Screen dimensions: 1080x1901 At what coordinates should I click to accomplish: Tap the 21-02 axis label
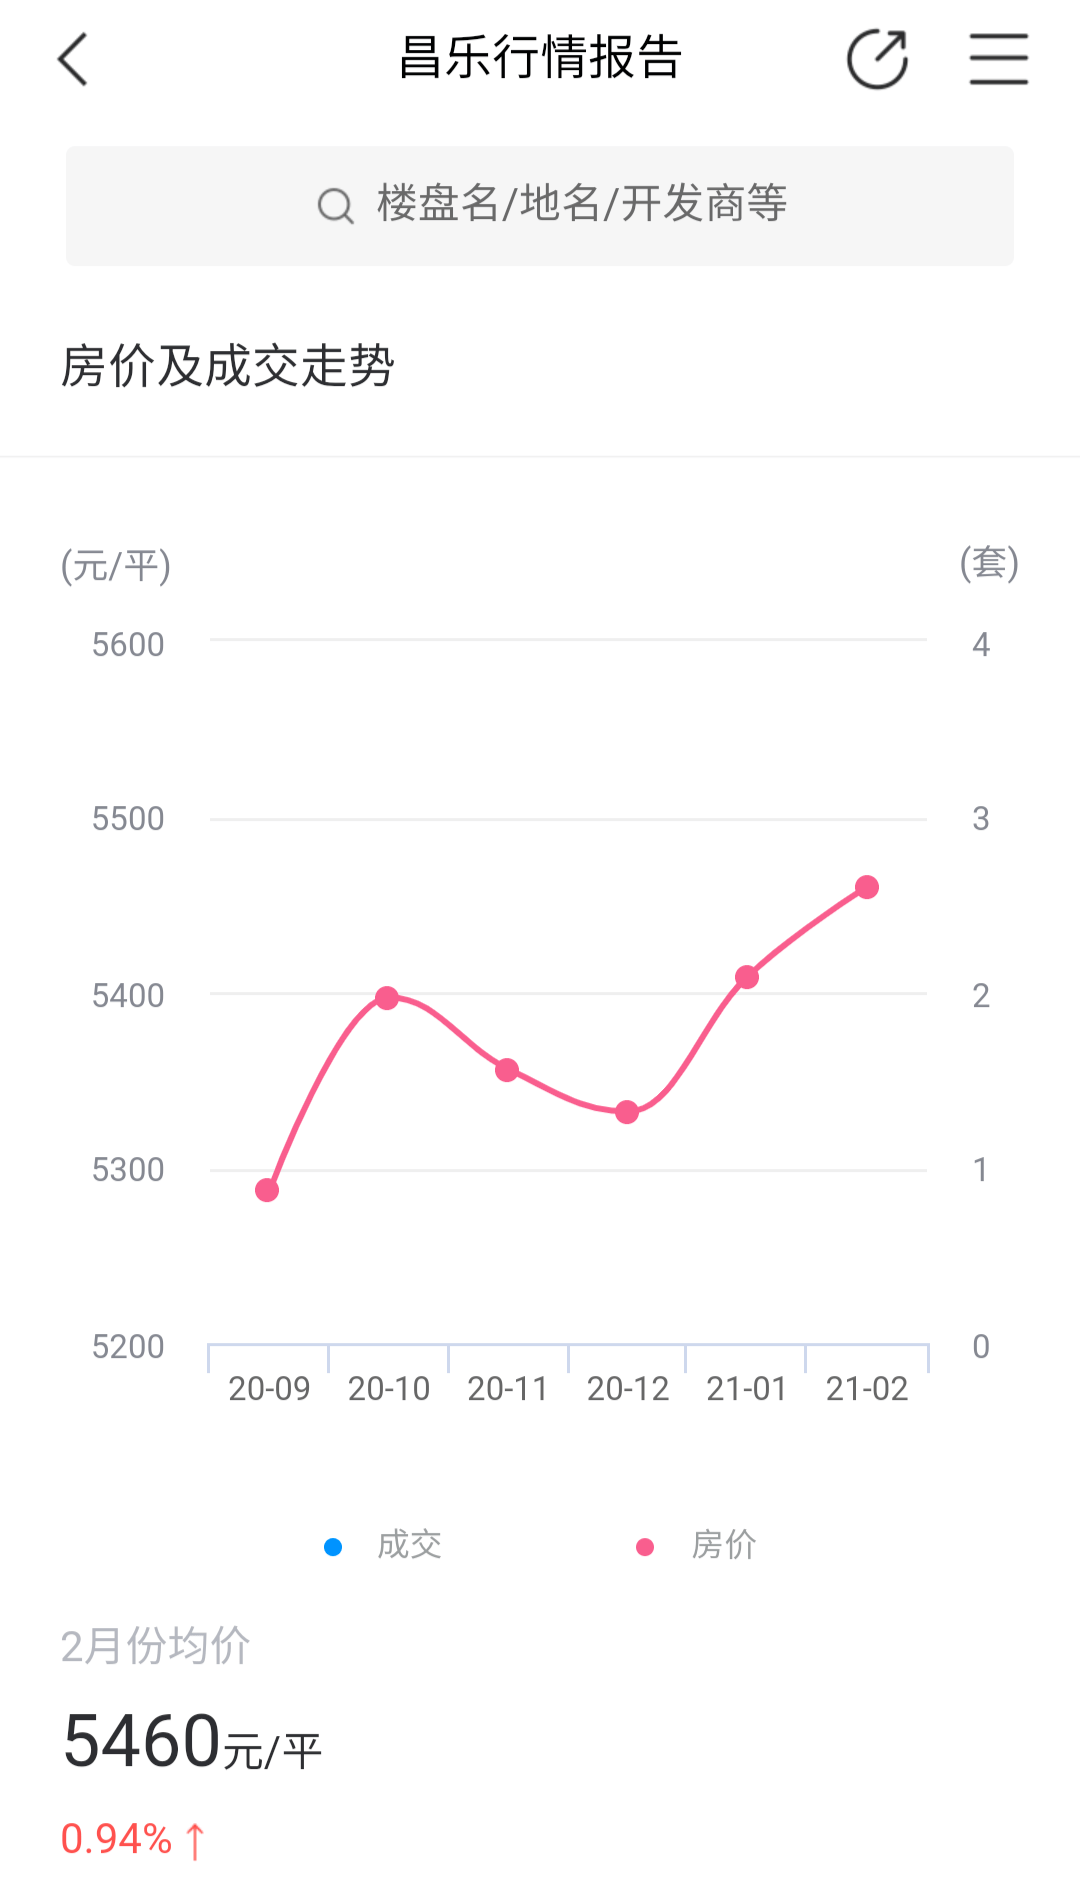point(867,1389)
